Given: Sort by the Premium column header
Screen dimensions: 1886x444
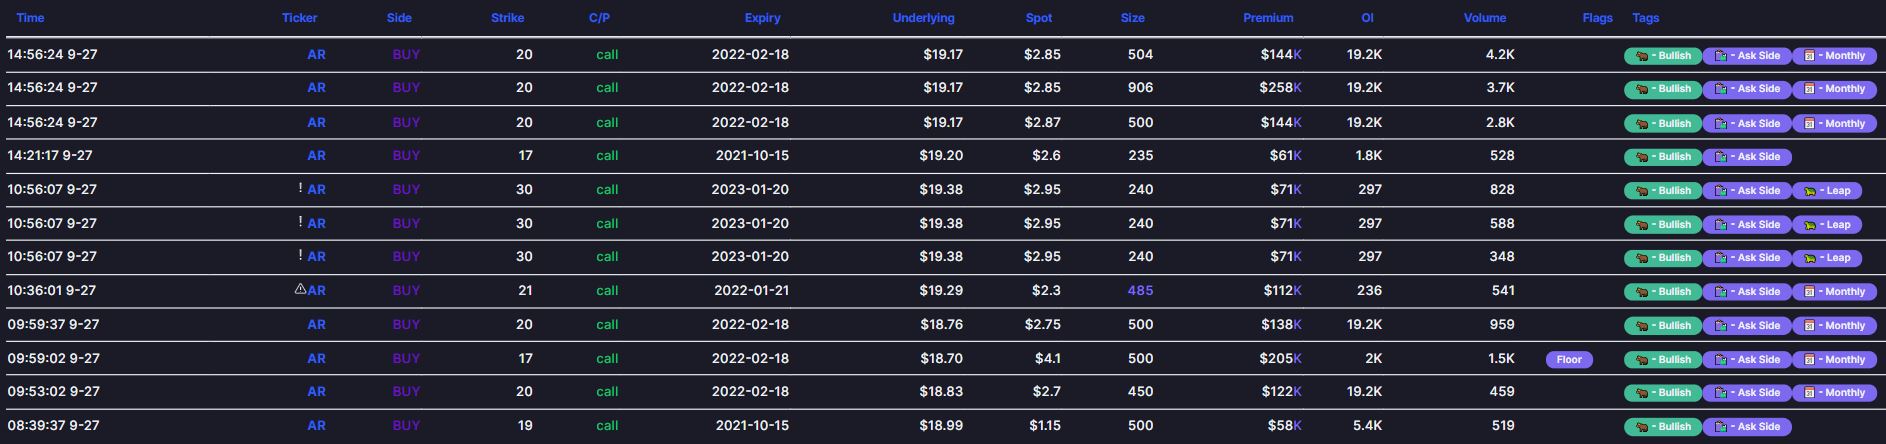Looking at the screenshot, I should click(1268, 18).
